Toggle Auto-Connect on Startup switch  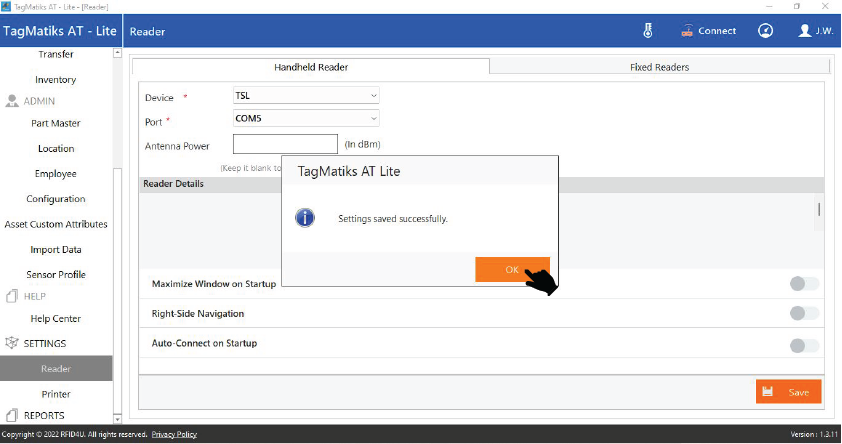(x=803, y=346)
